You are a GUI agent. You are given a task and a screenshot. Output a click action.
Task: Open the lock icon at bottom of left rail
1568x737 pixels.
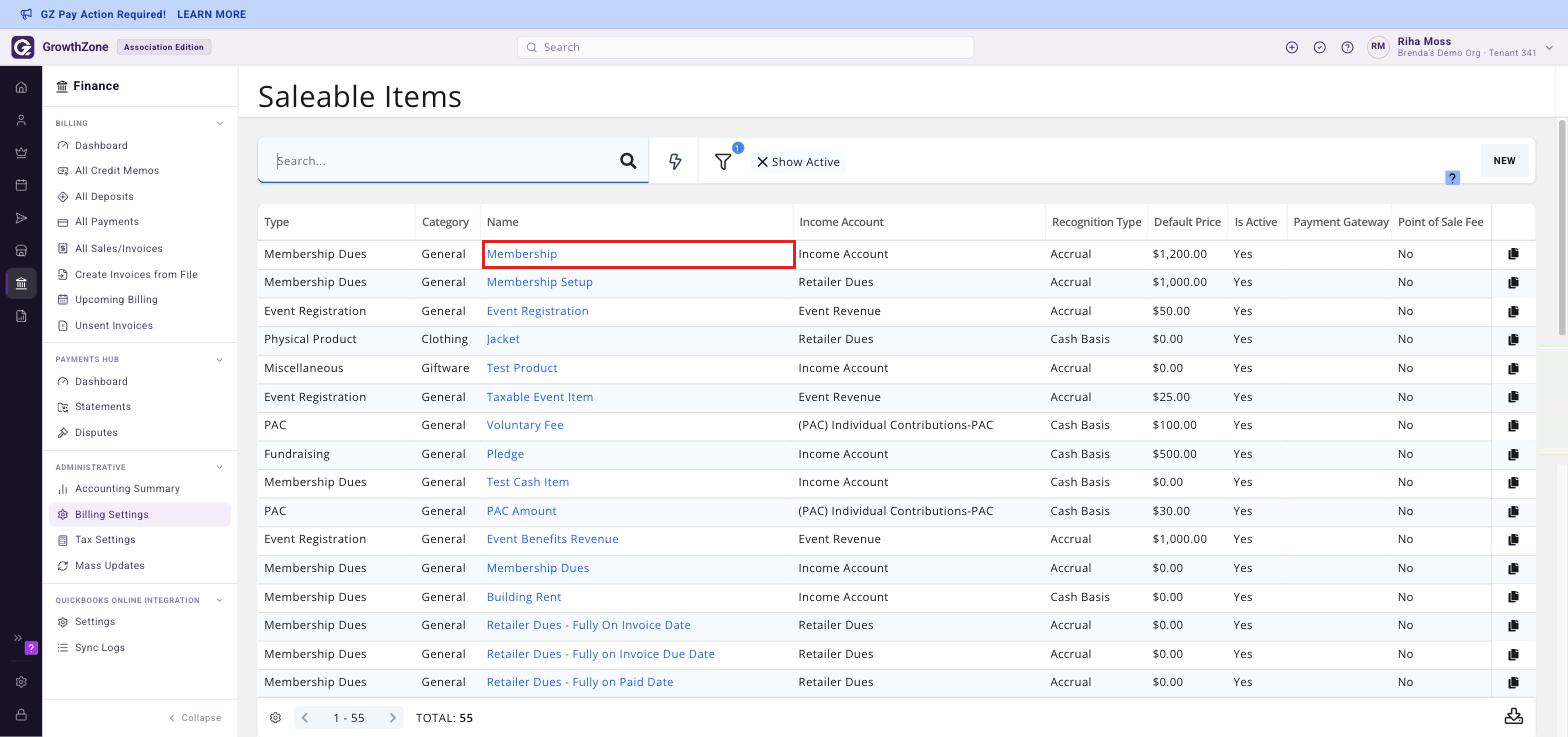[x=21, y=715]
